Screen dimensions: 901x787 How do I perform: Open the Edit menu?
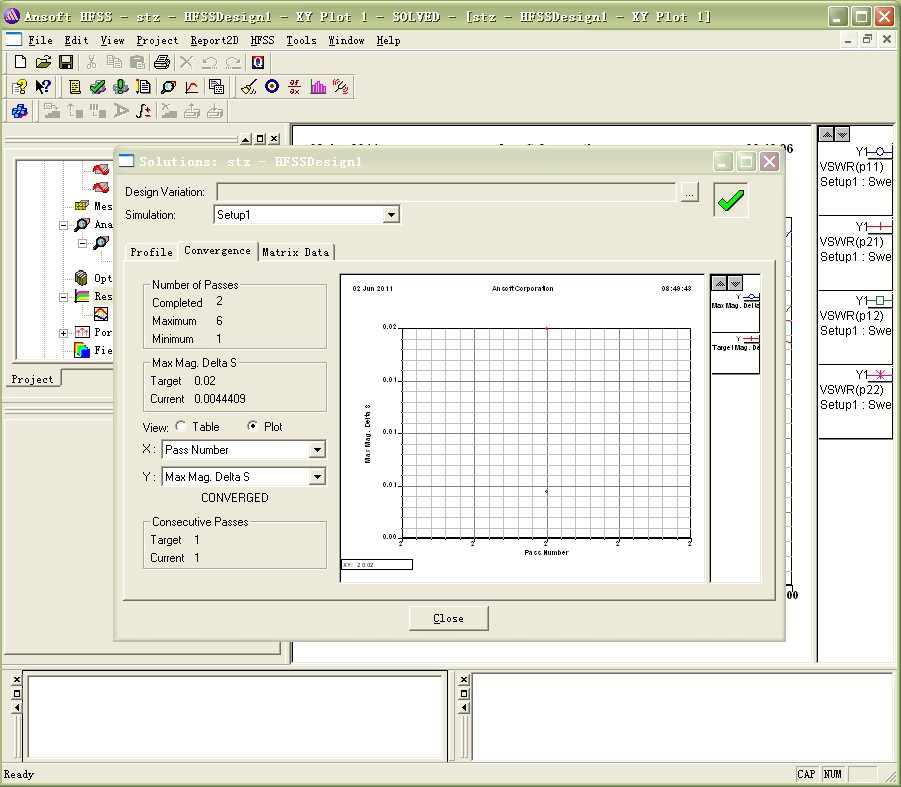pyautogui.click(x=76, y=41)
